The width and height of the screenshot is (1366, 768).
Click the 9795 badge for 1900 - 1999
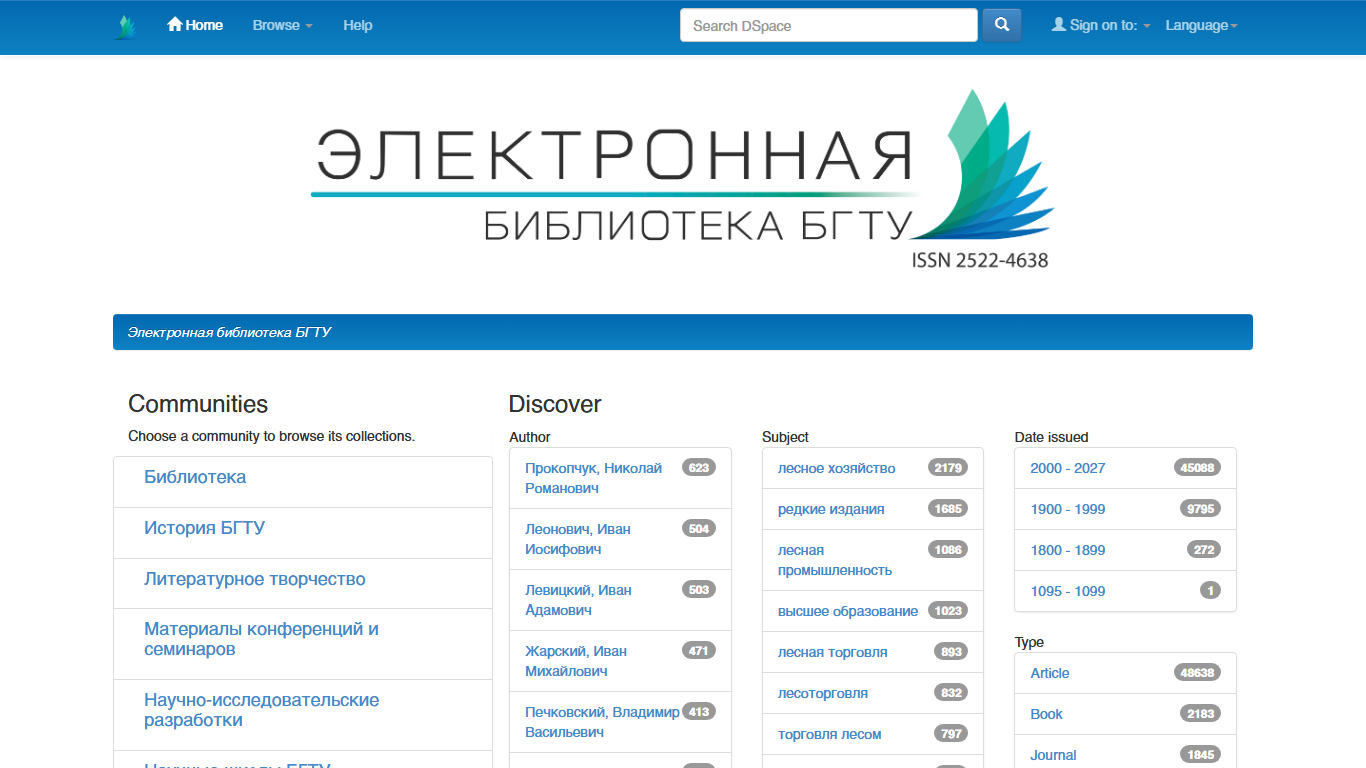1200,508
